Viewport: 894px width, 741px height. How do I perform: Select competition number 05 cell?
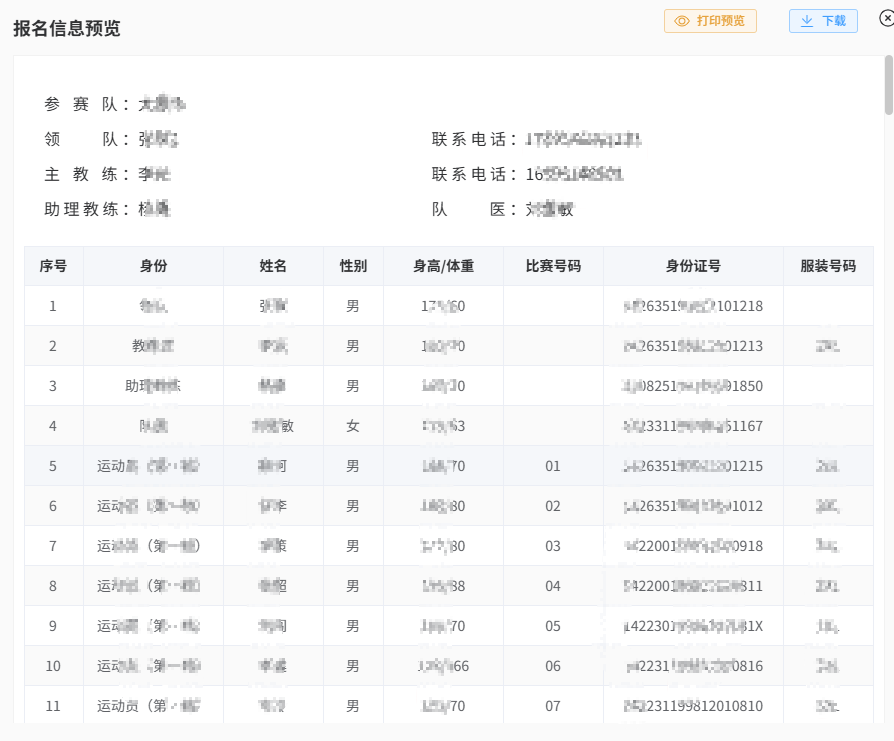tap(553, 626)
